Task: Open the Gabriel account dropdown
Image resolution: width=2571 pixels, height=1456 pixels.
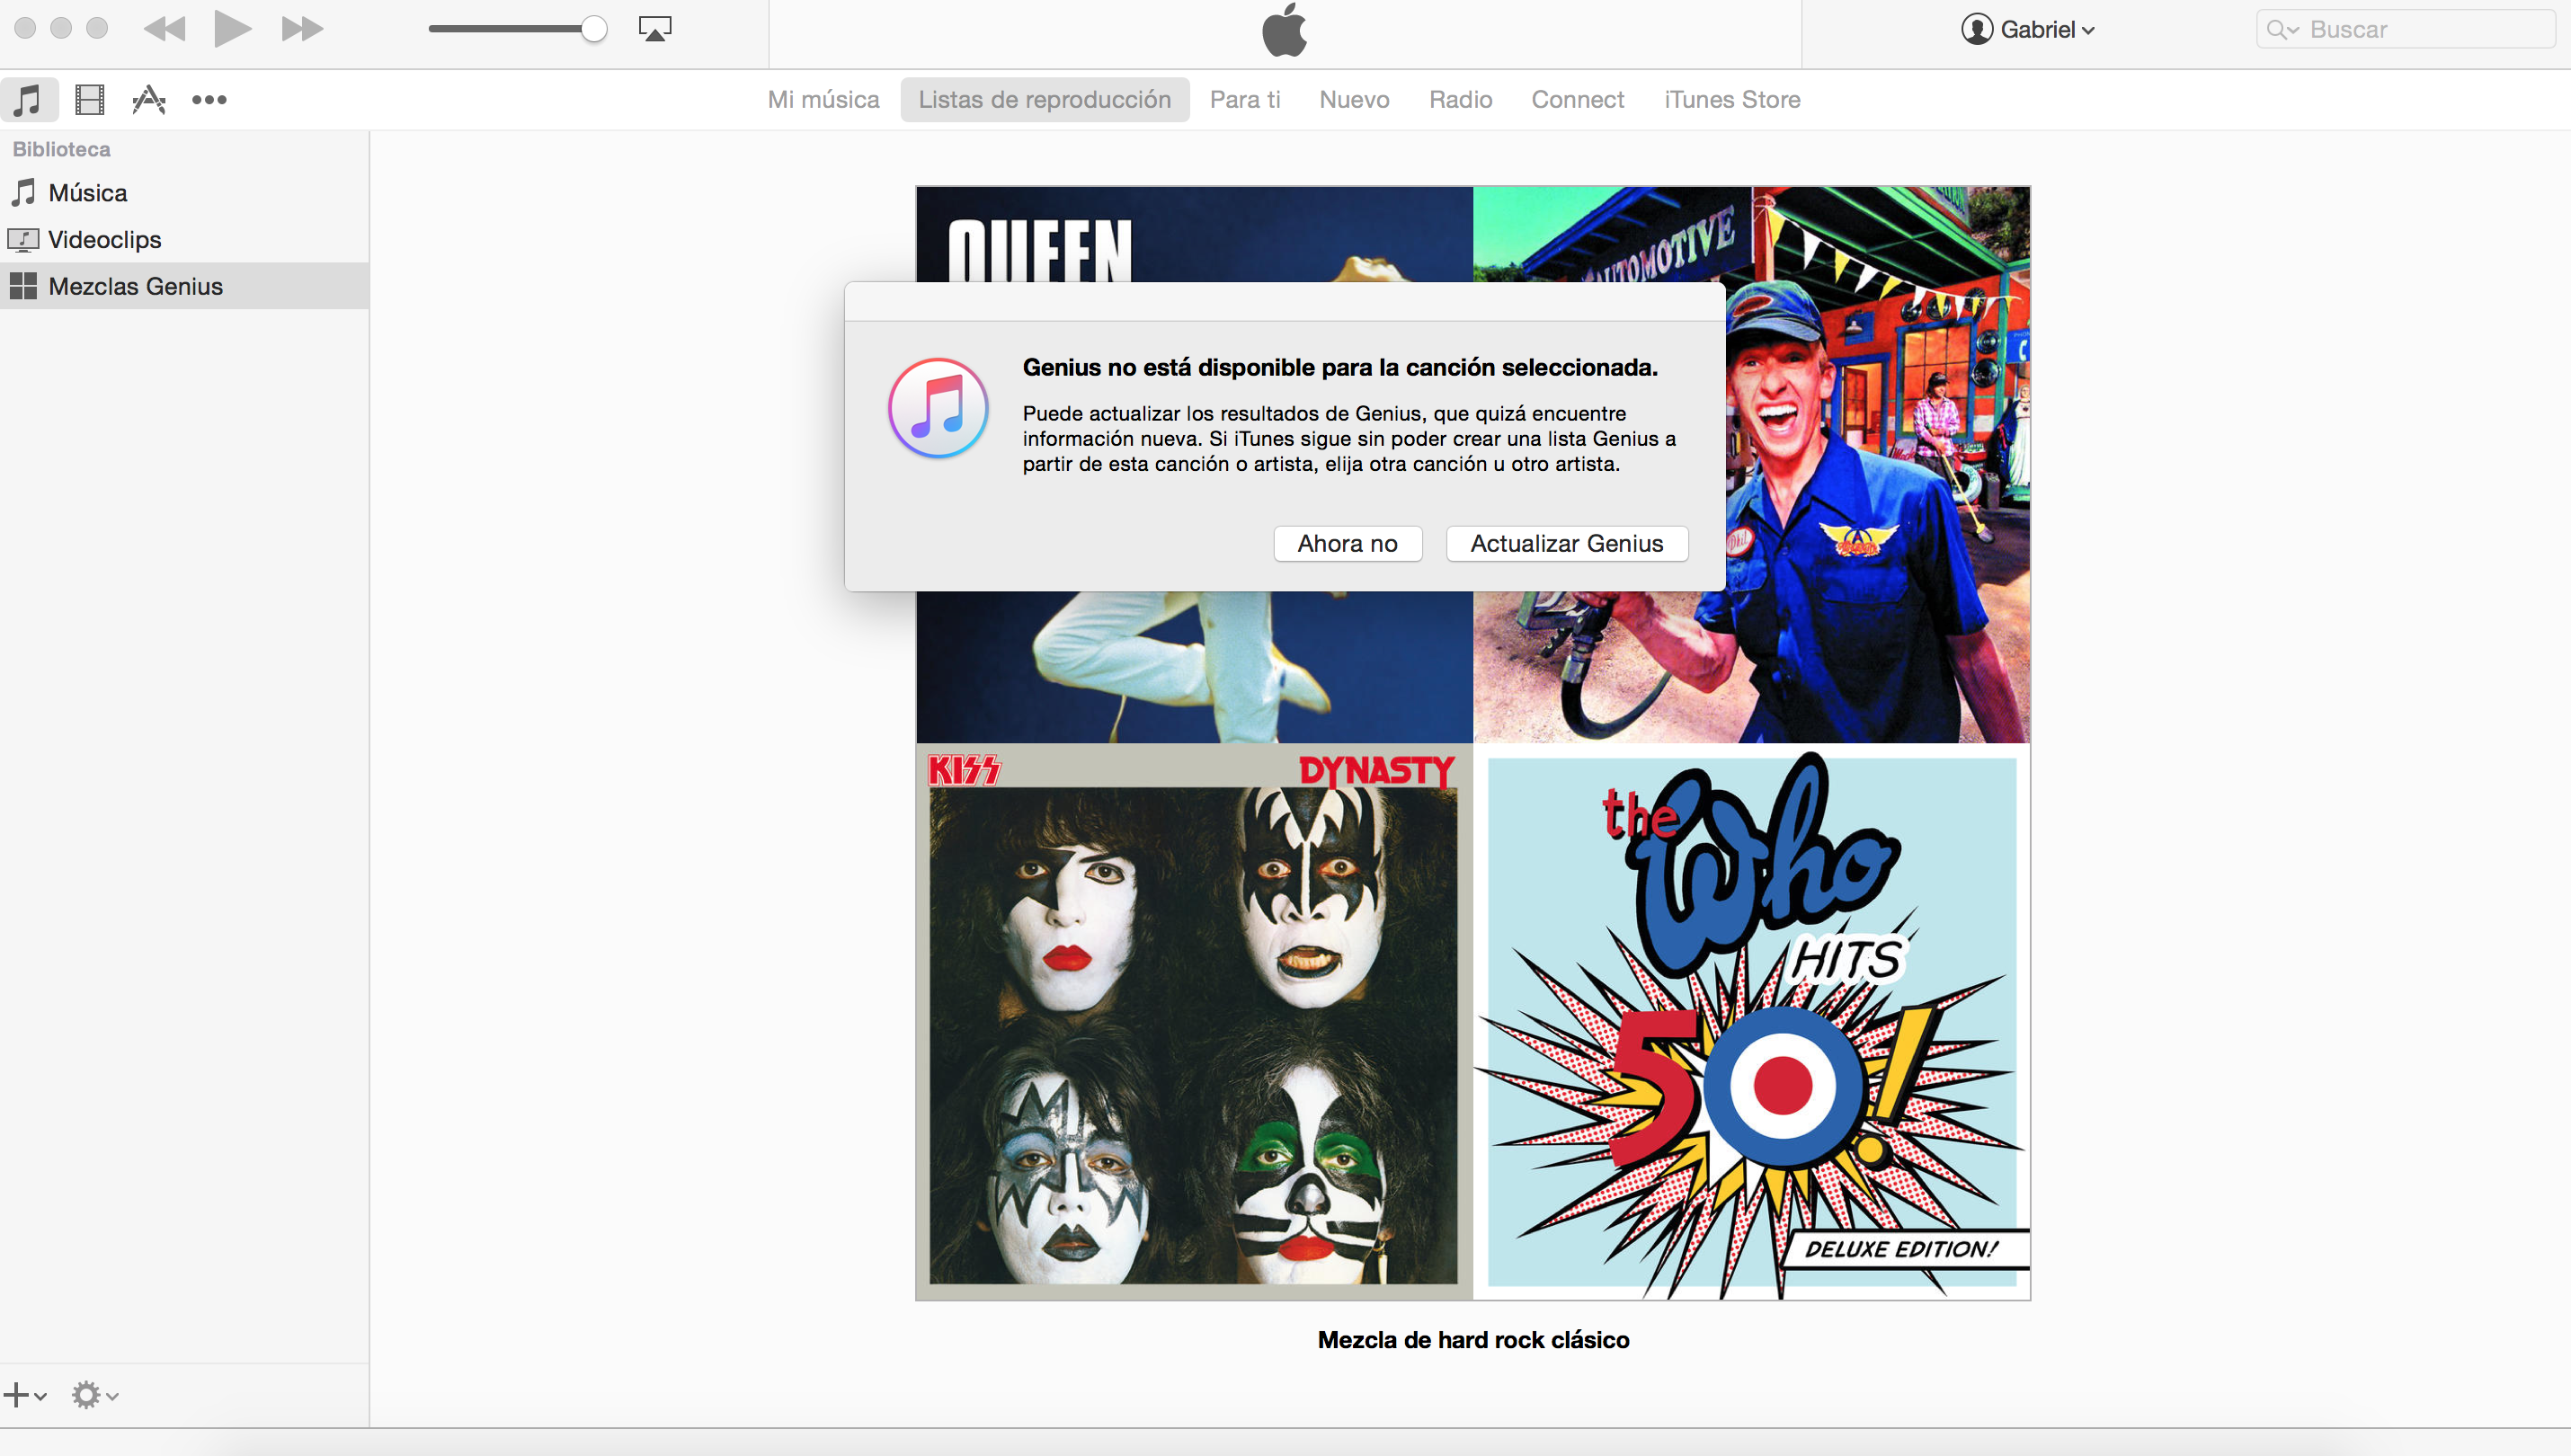Action: click(x=2028, y=30)
